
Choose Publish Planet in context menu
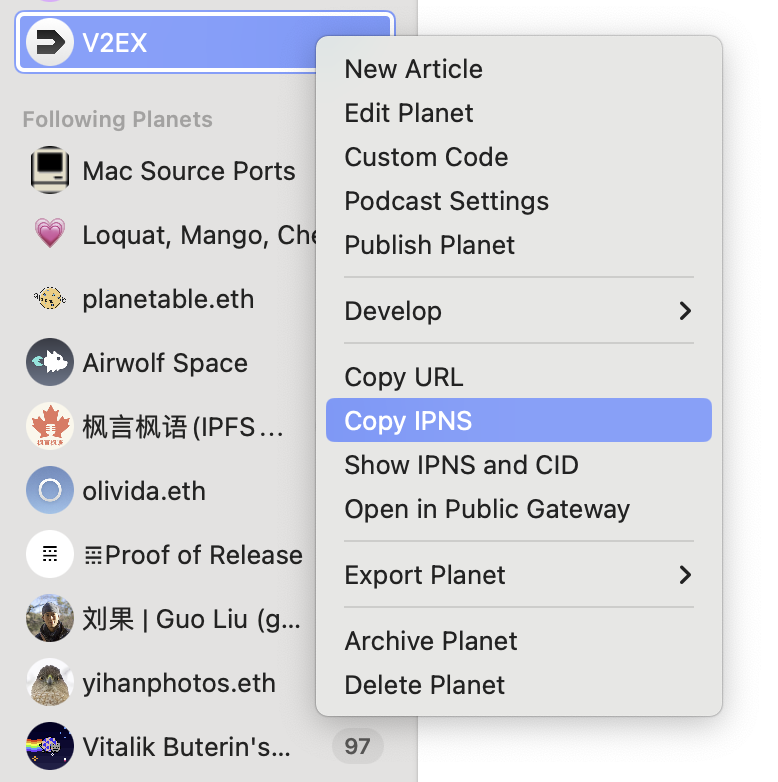coord(429,245)
